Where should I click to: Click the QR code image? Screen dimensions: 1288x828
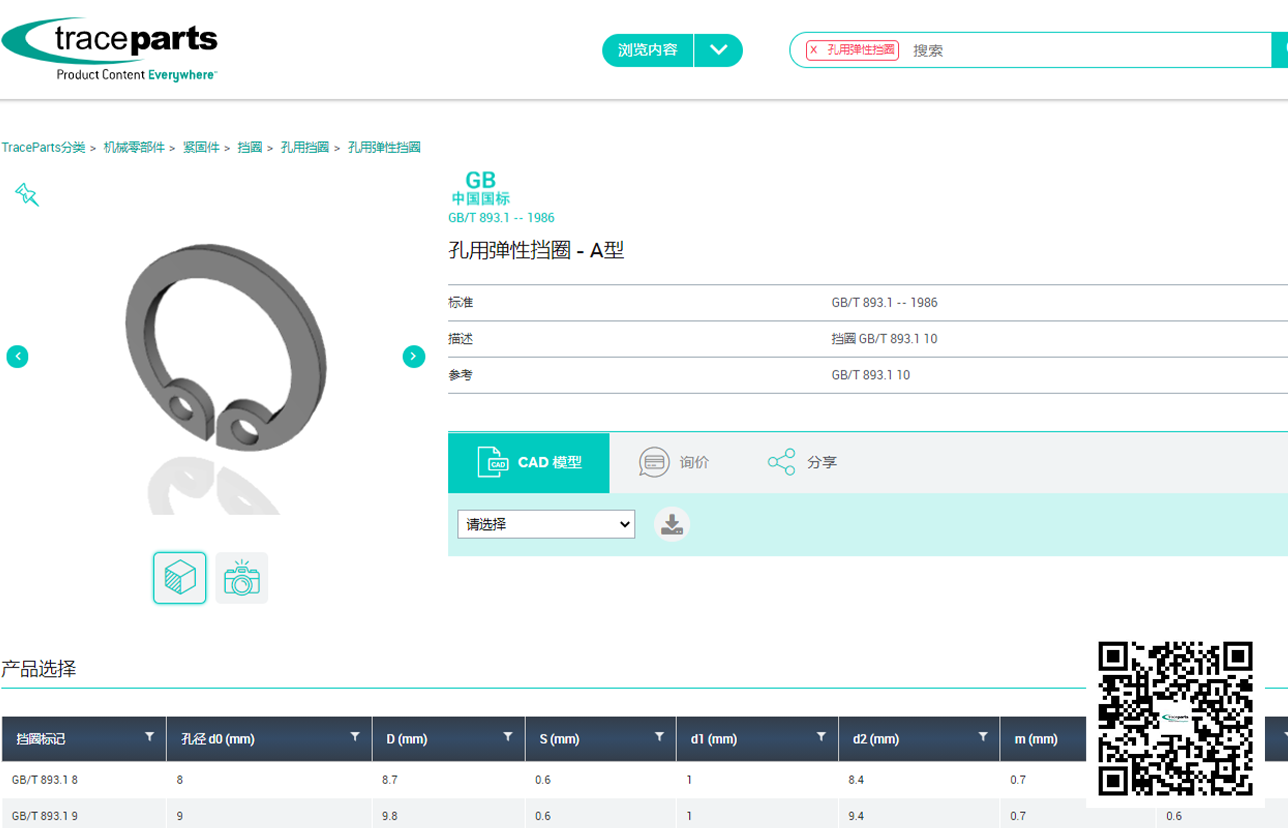click(1175, 719)
